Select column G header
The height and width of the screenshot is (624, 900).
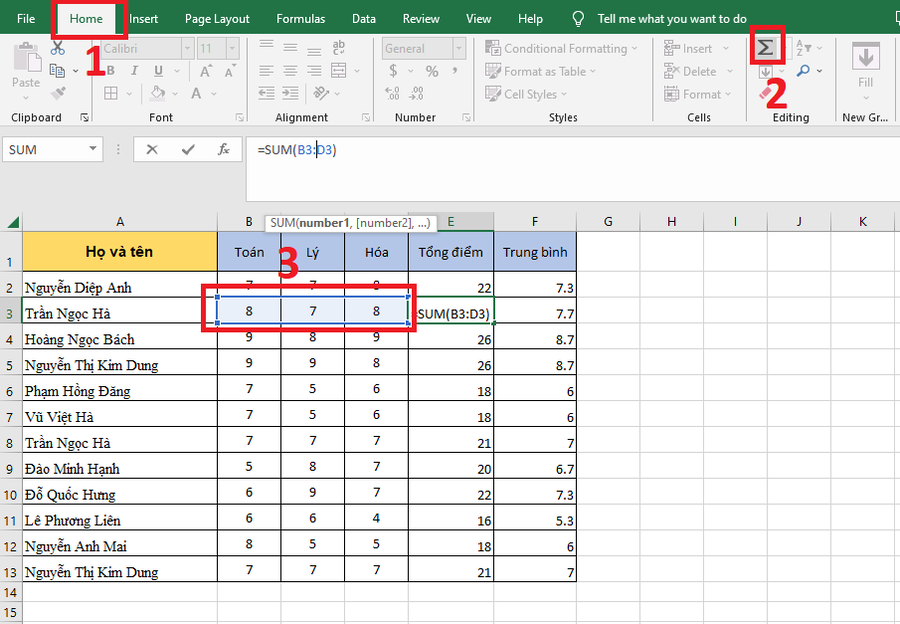click(608, 222)
